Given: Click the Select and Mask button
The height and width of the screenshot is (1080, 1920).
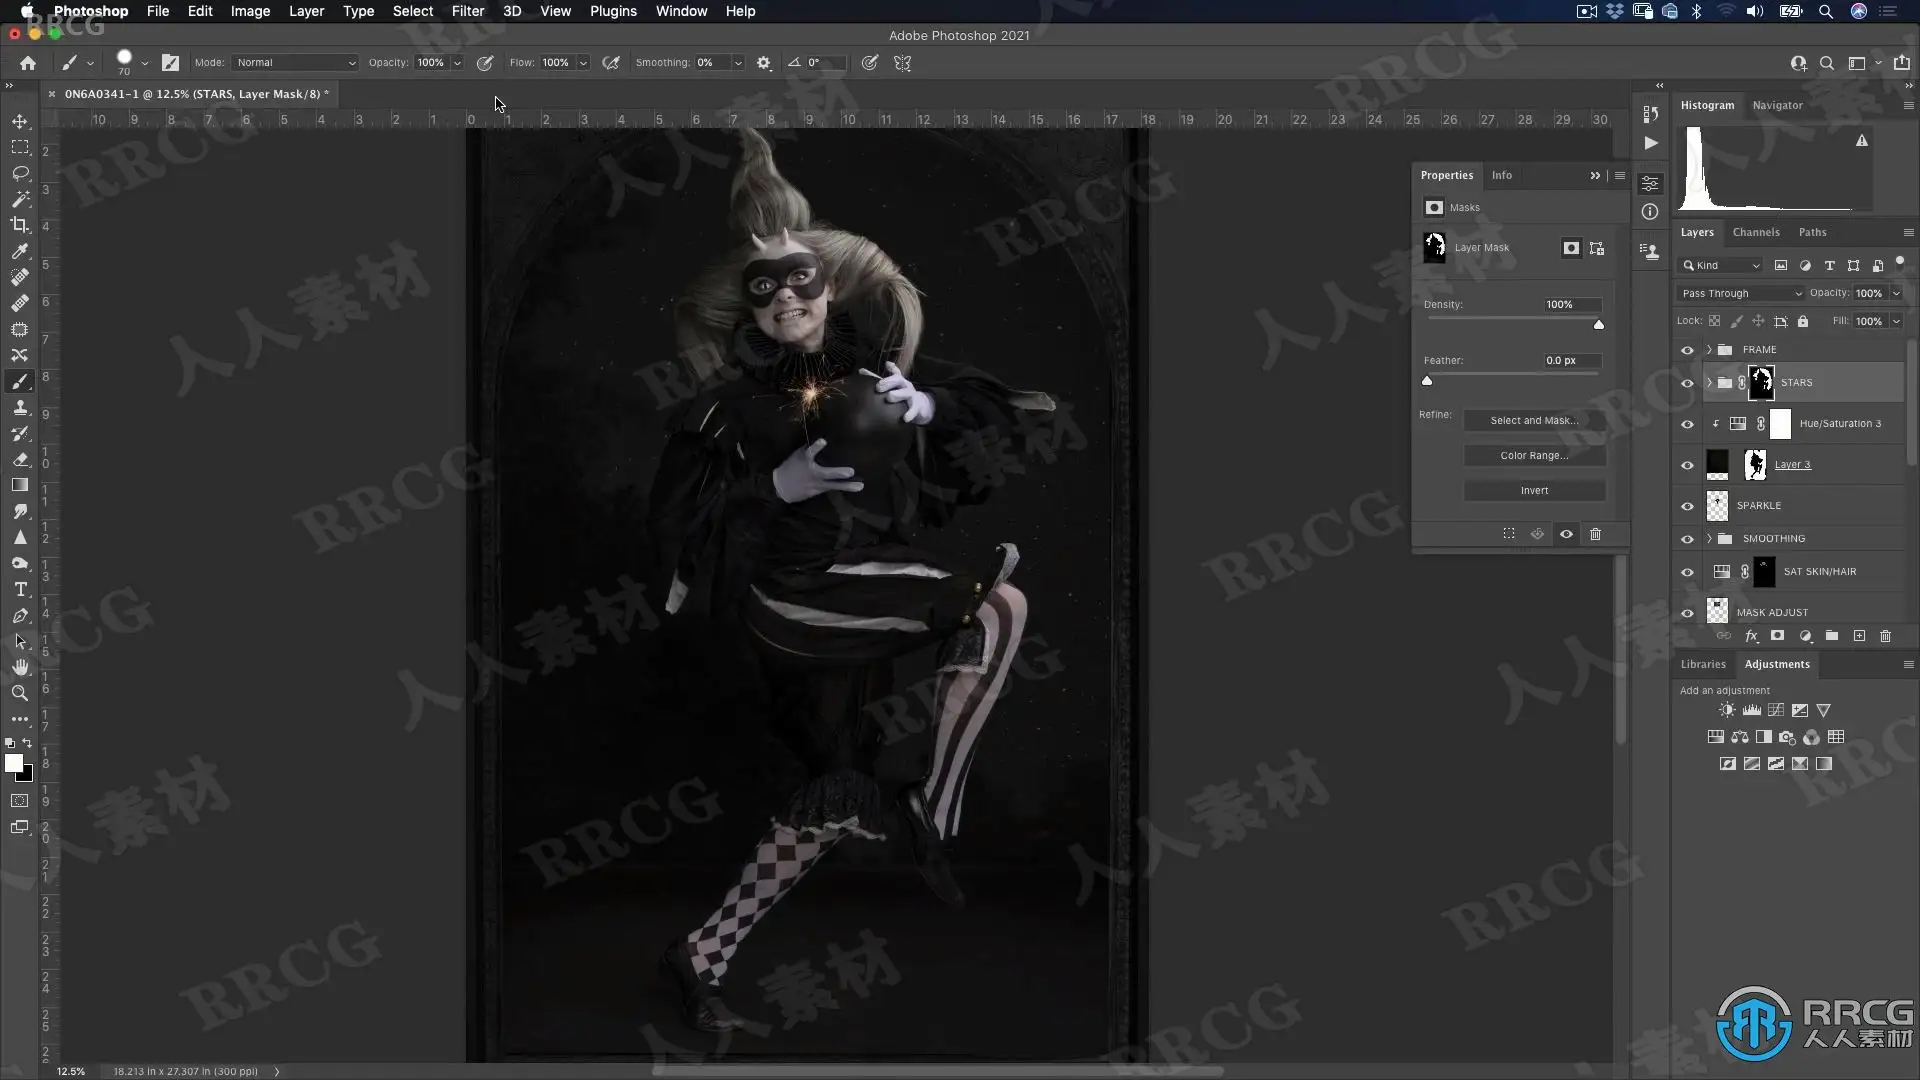Looking at the screenshot, I should (x=1534, y=420).
